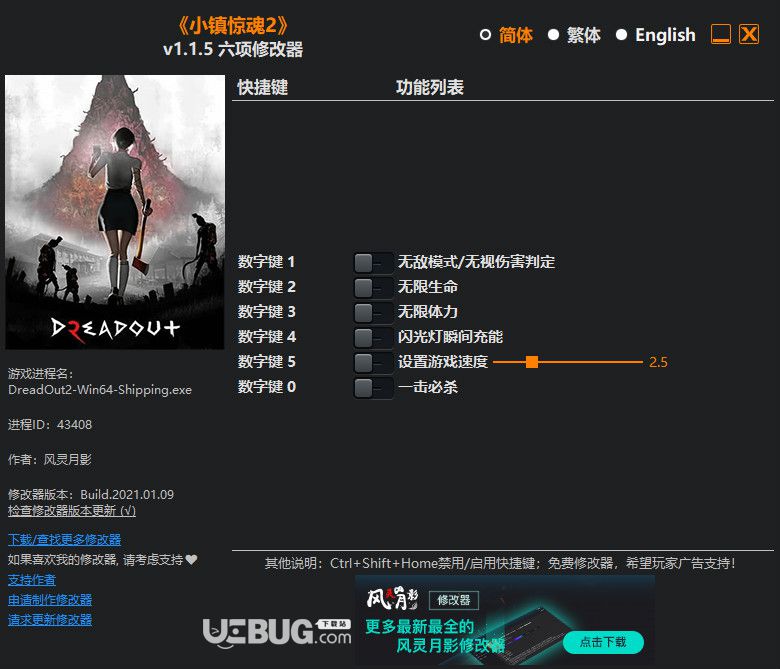780x669 pixels.
Task: Click the Build.2021.01.09 version text
Action: click(x=127, y=494)
